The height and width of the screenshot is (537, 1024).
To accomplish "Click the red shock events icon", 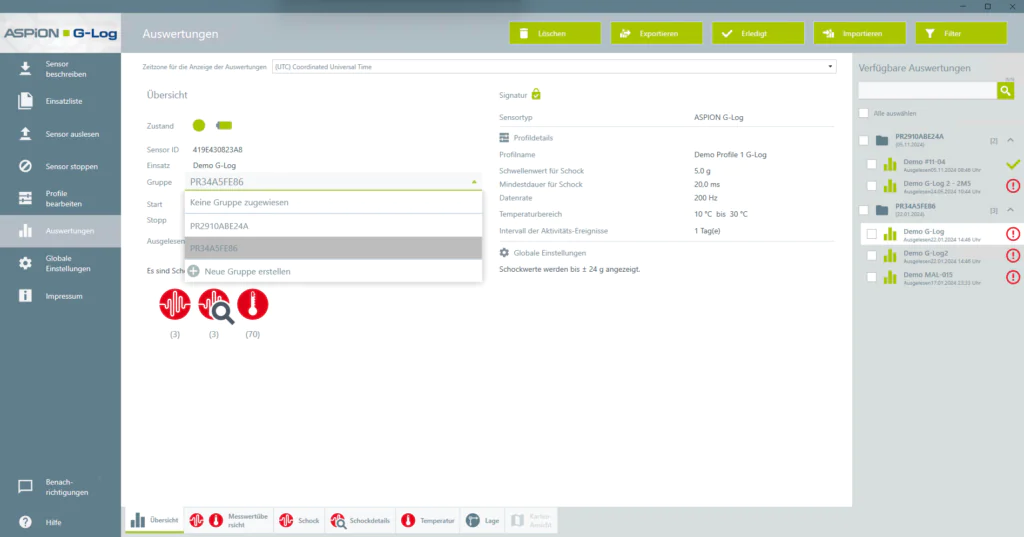I will (175, 304).
